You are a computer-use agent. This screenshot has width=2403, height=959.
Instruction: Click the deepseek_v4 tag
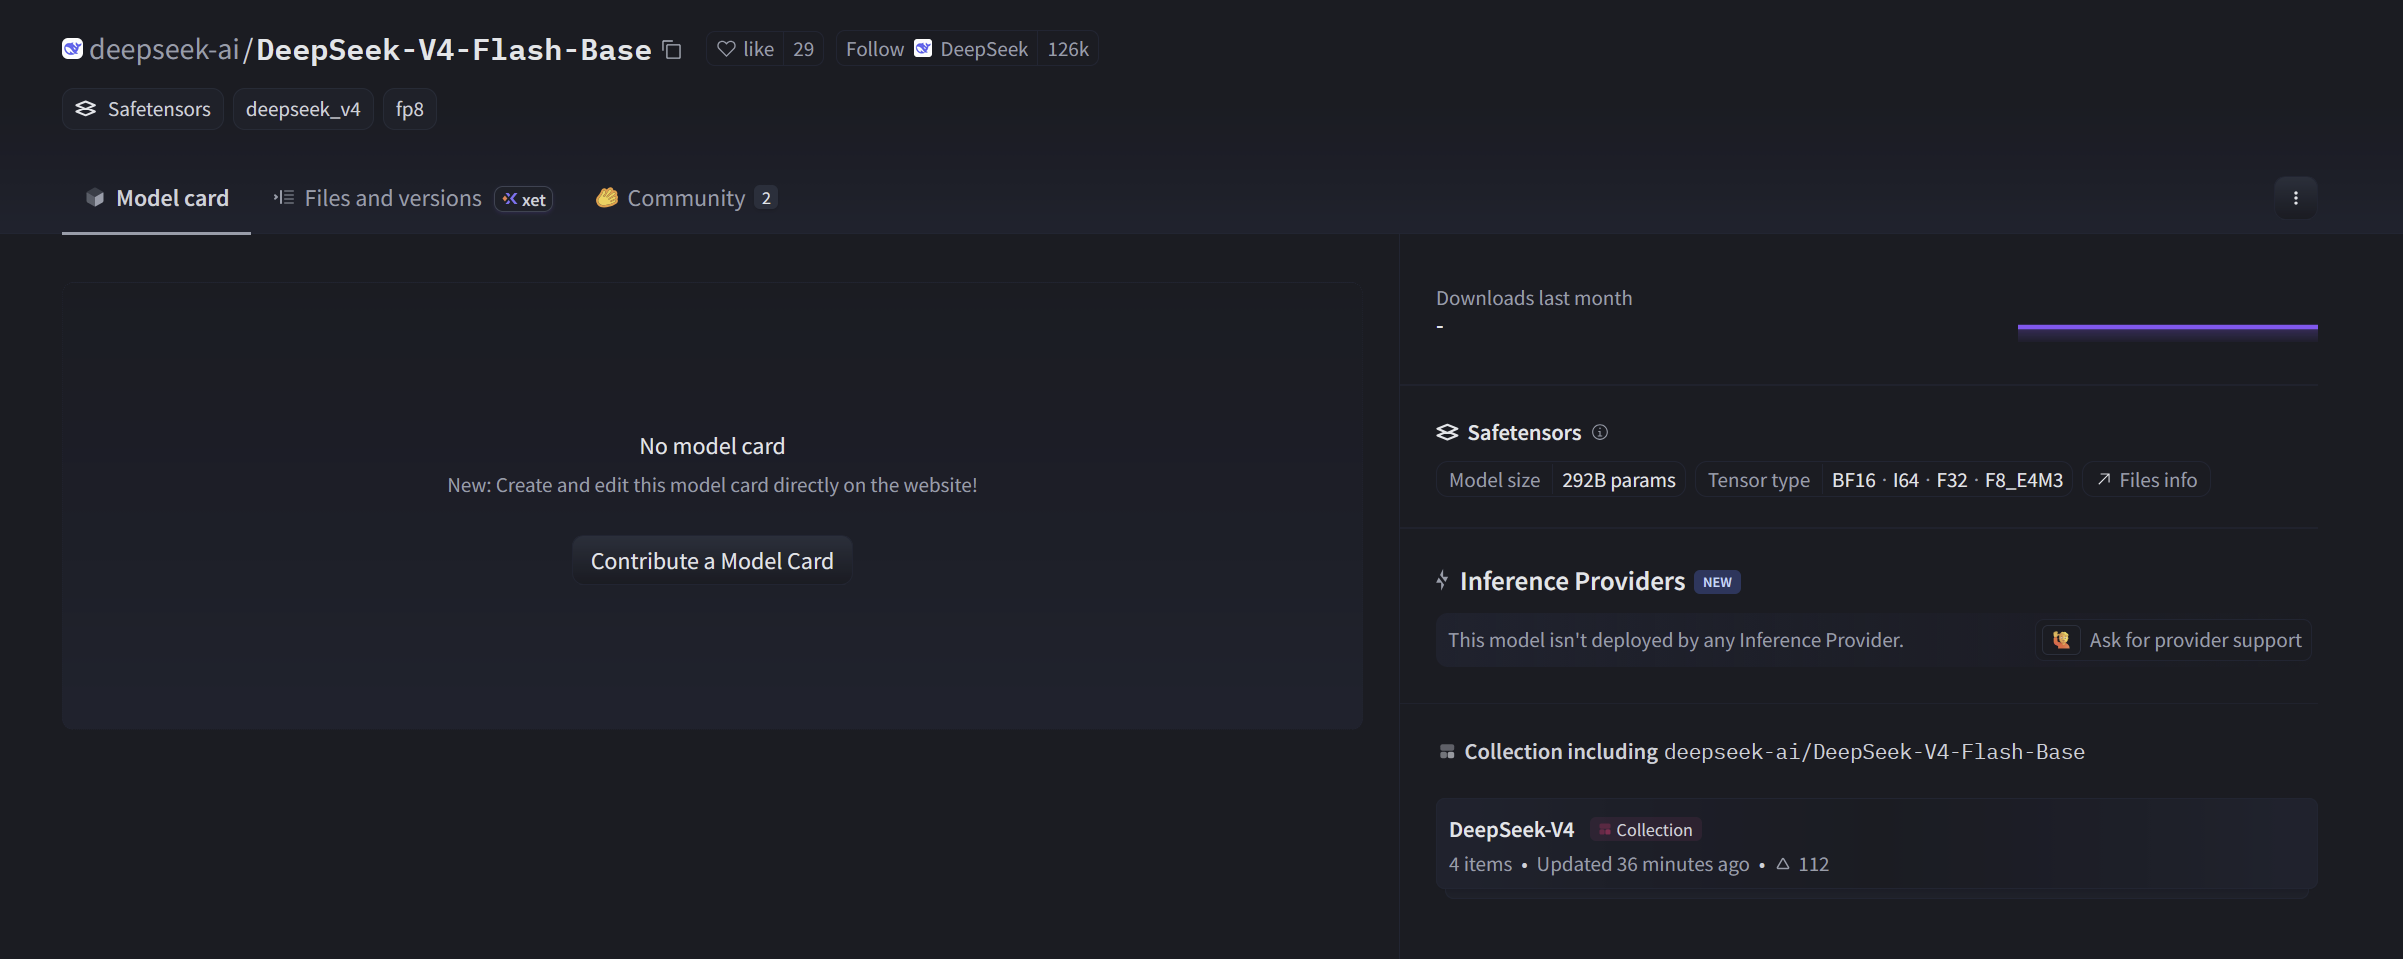(303, 109)
